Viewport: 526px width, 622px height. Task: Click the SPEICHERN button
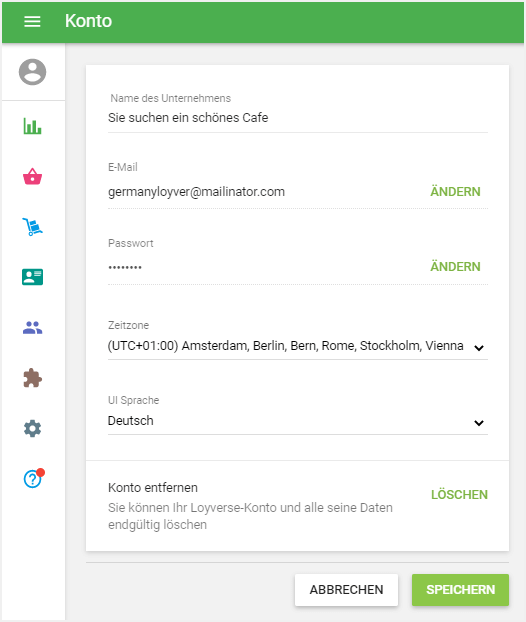click(461, 590)
